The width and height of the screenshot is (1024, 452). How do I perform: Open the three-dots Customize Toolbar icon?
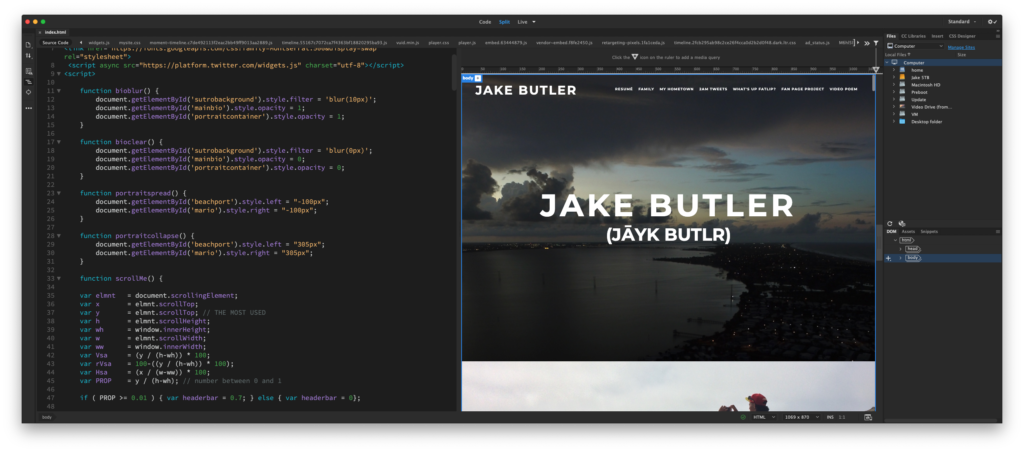[29, 107]
